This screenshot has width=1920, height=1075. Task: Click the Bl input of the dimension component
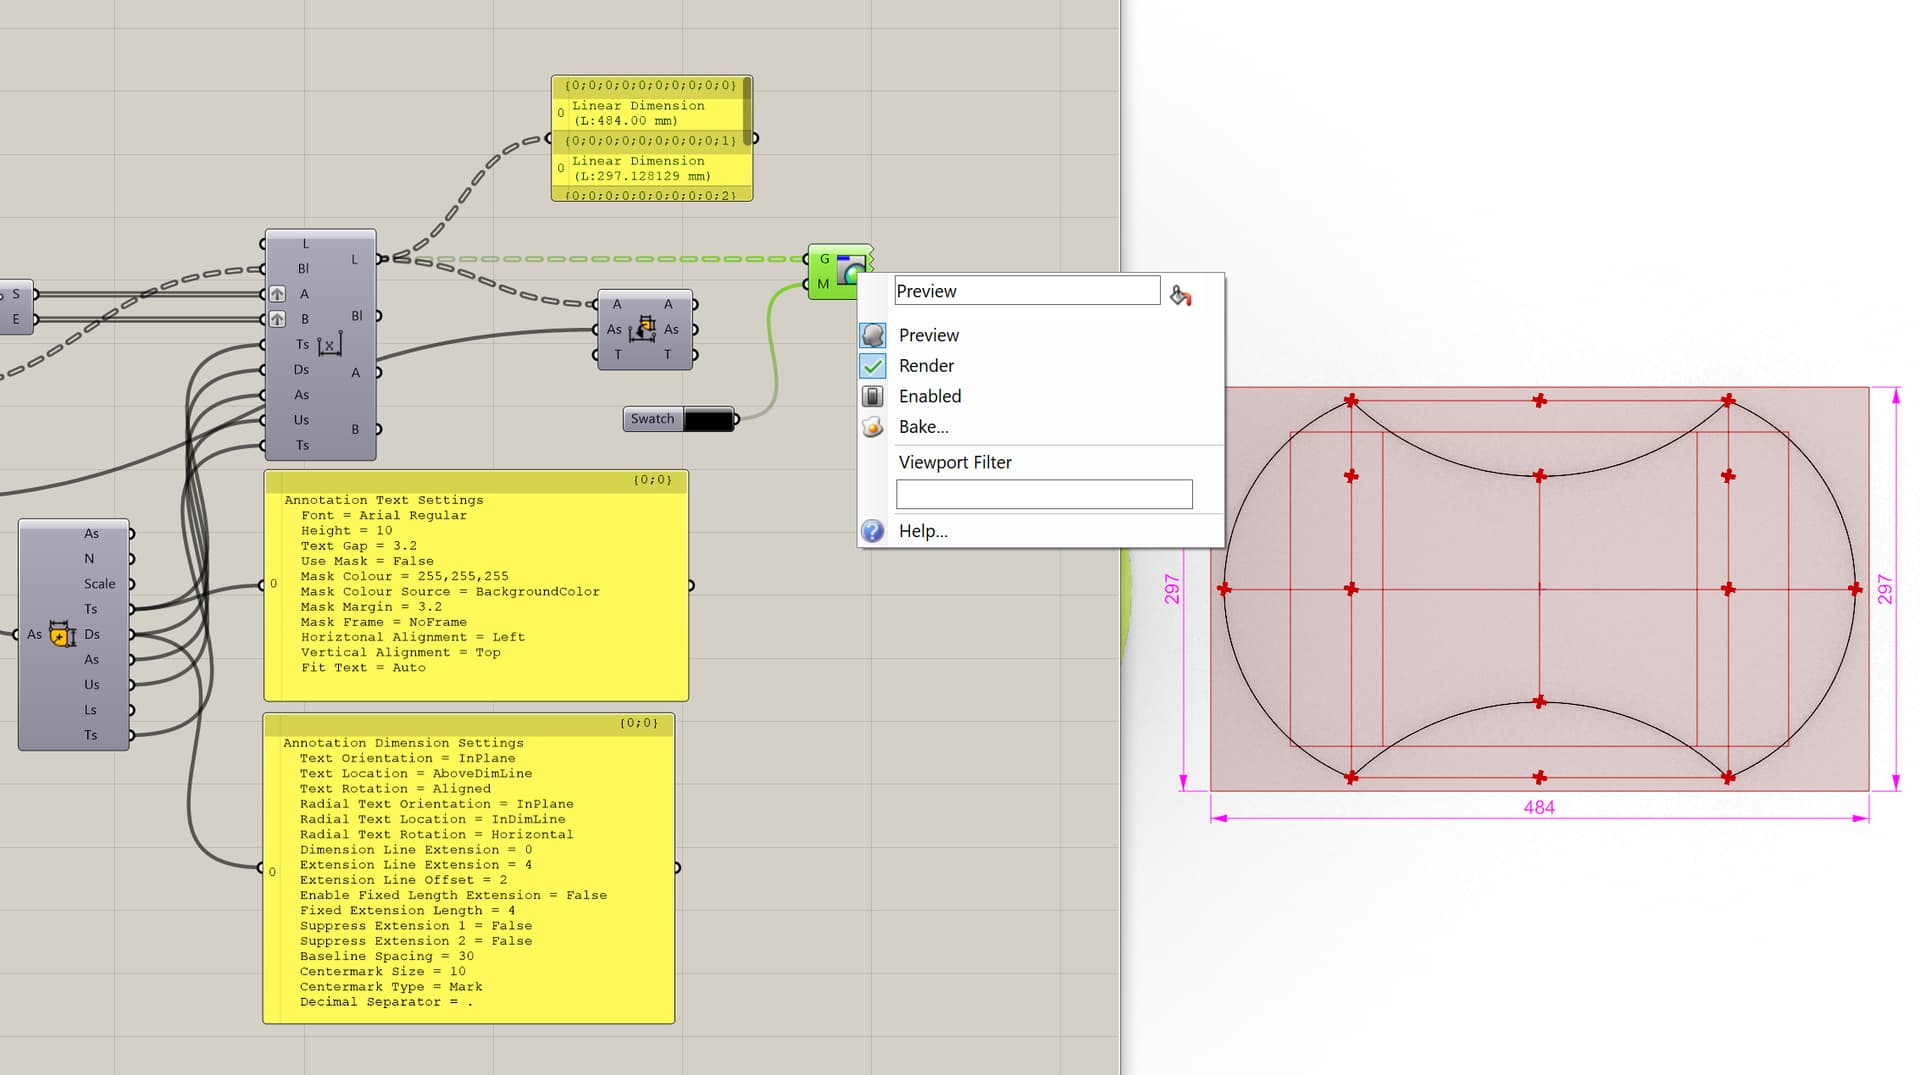pyautogui.click(x=303, y=269)
